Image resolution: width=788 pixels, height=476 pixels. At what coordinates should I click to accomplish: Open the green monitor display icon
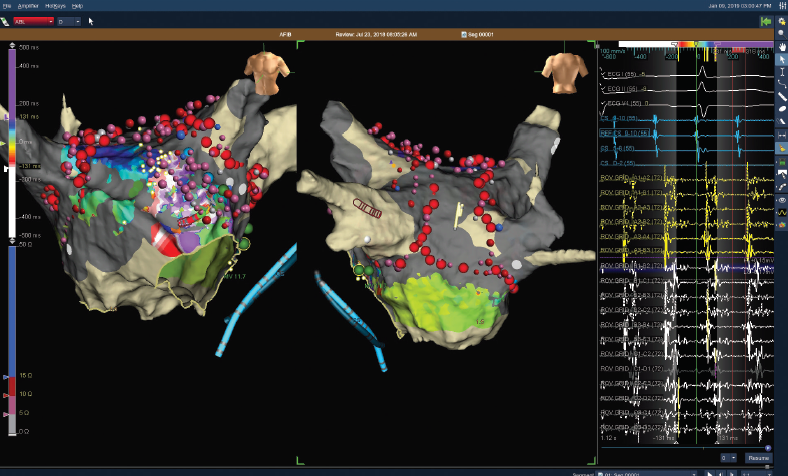(782, 162)
